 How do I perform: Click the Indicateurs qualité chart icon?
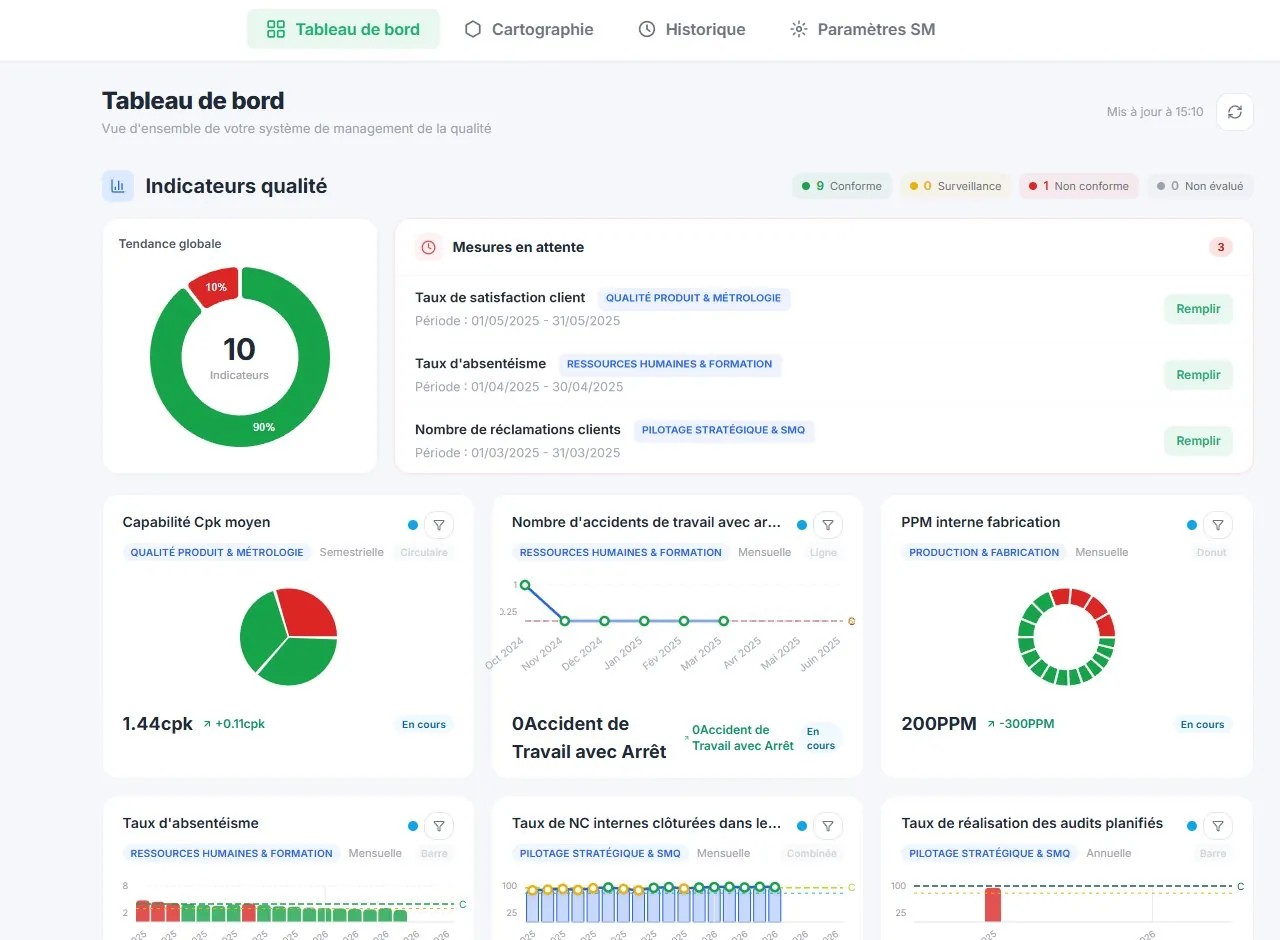(x=118, y=186)
